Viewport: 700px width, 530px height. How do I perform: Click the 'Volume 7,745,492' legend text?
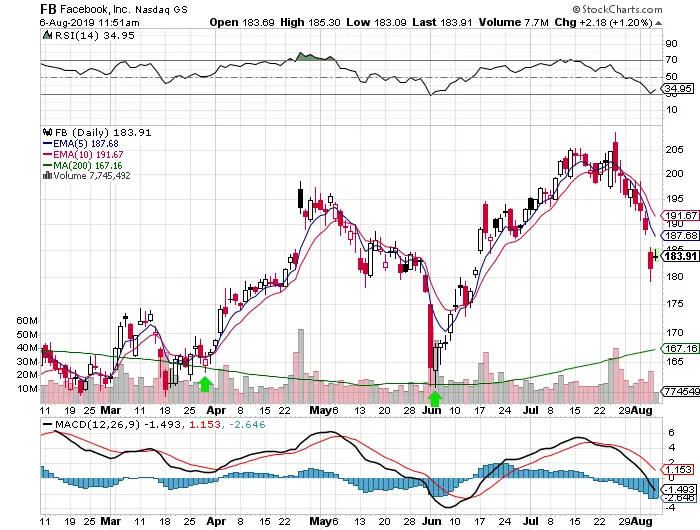92,175
